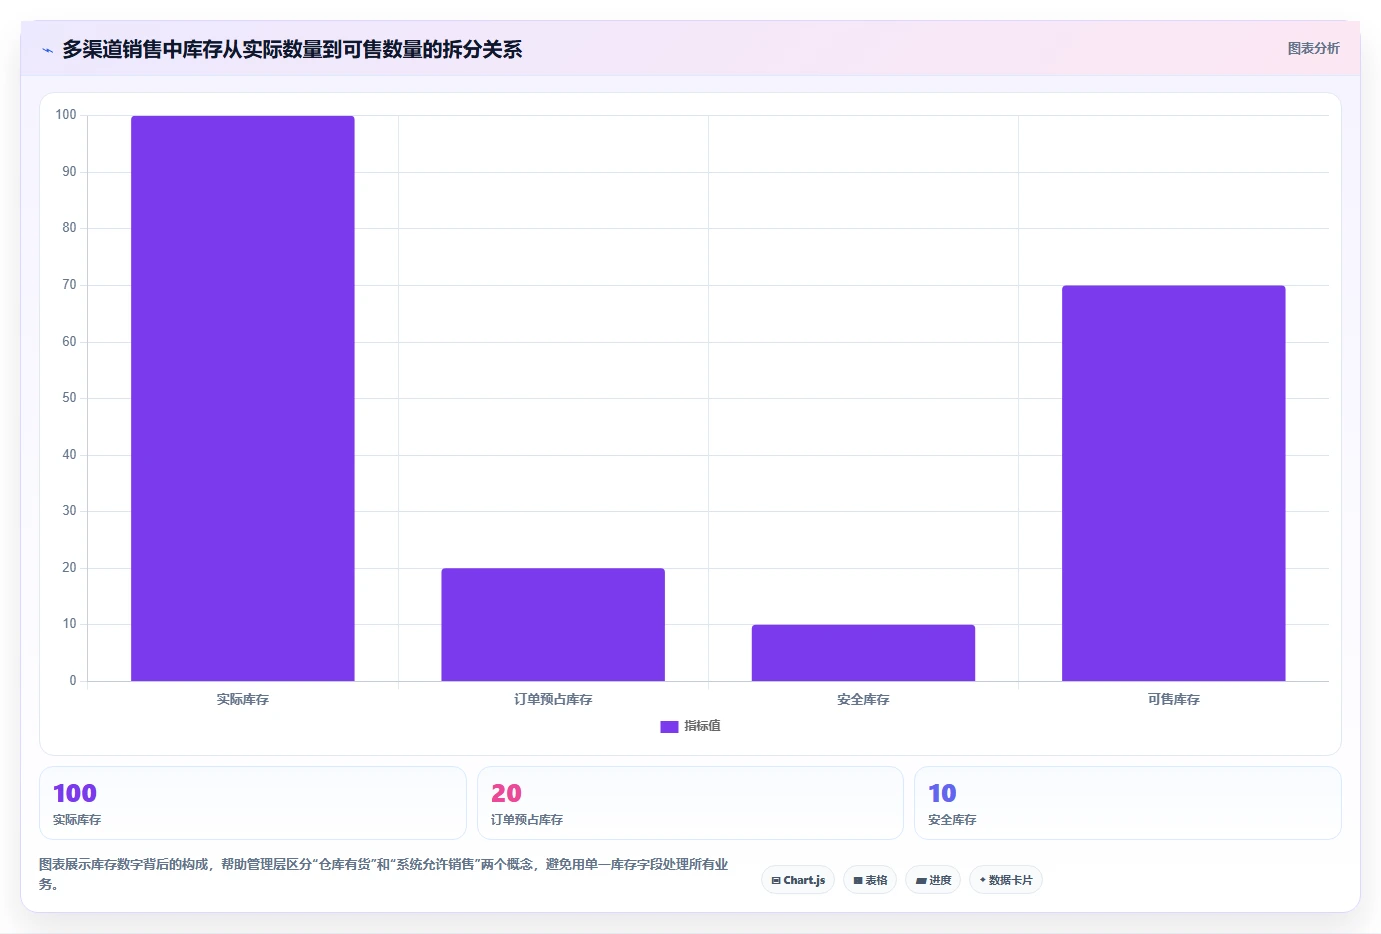1381x934 pixels.
Task: Click the 订单预占库存 x-axis label
Action: click(553, 699)
